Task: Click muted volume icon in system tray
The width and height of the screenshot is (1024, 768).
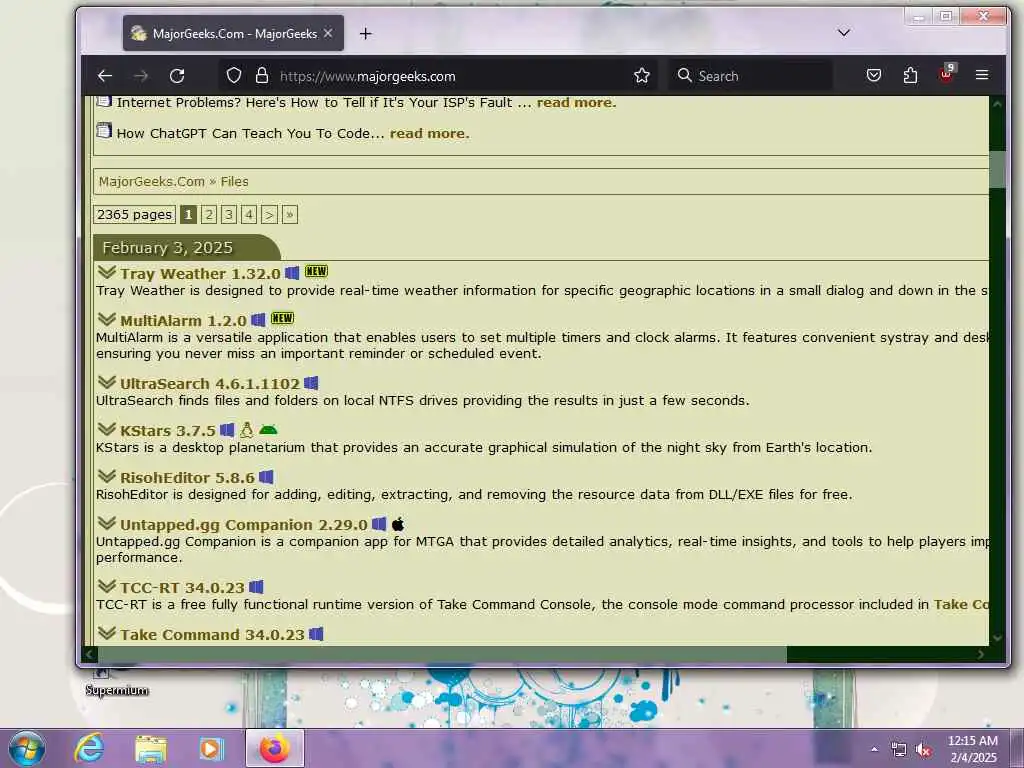Action: click(x=923, y=750)
